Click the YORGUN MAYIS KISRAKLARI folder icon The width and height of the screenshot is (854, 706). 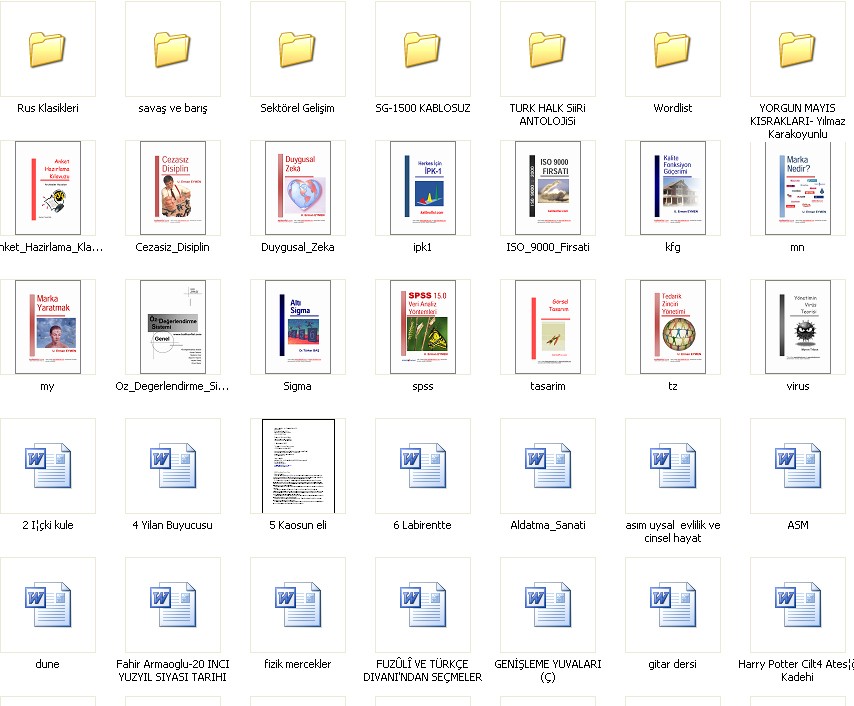[797, 49]
